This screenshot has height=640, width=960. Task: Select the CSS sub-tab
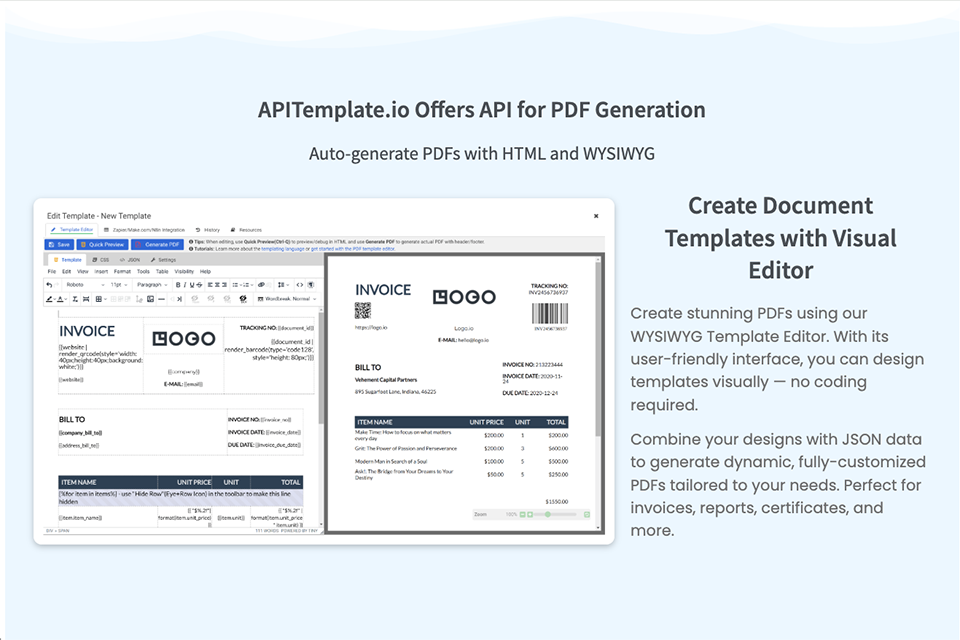(x=100, y=260)
